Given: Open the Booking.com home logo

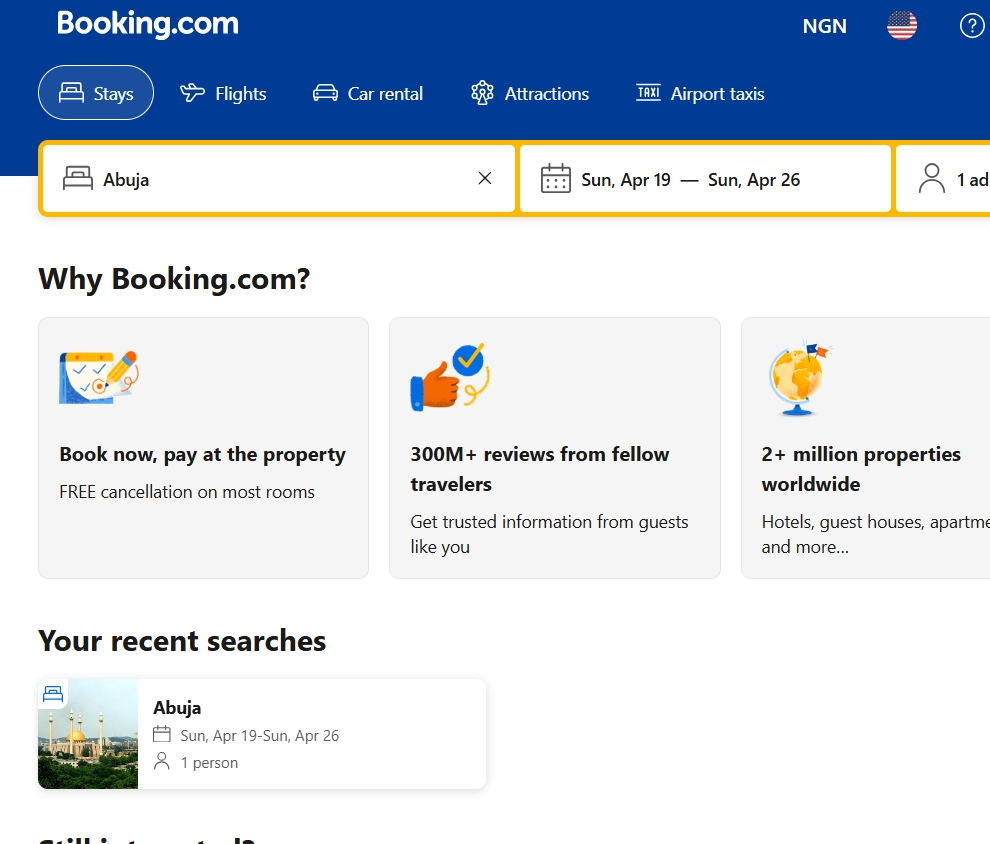Looking at the screenshot, I should (148, 24).
